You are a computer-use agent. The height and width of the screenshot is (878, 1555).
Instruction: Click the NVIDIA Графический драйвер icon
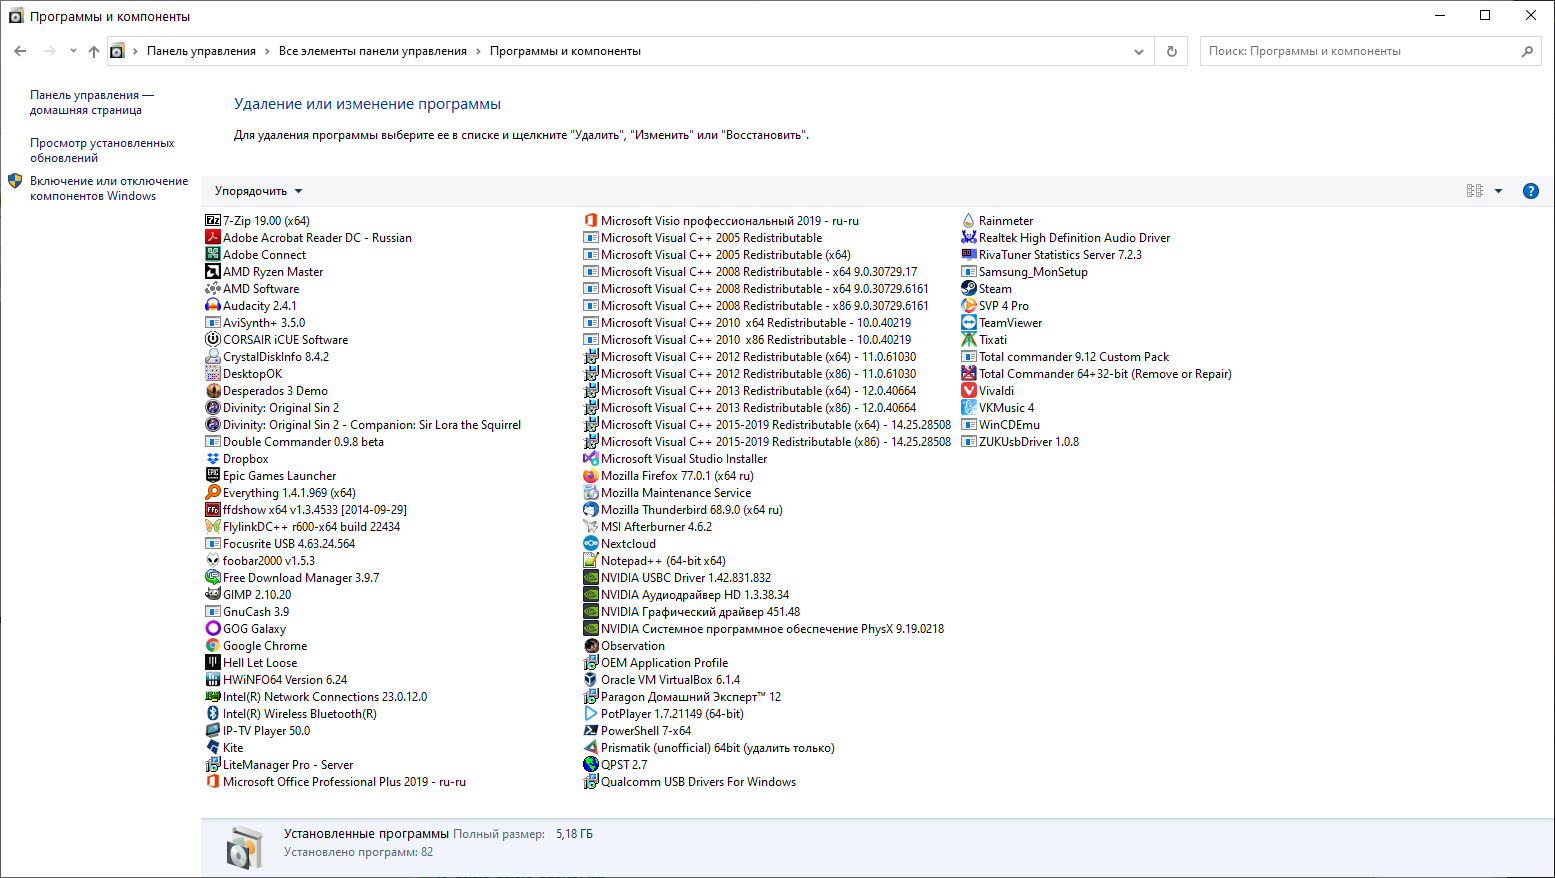590,612
